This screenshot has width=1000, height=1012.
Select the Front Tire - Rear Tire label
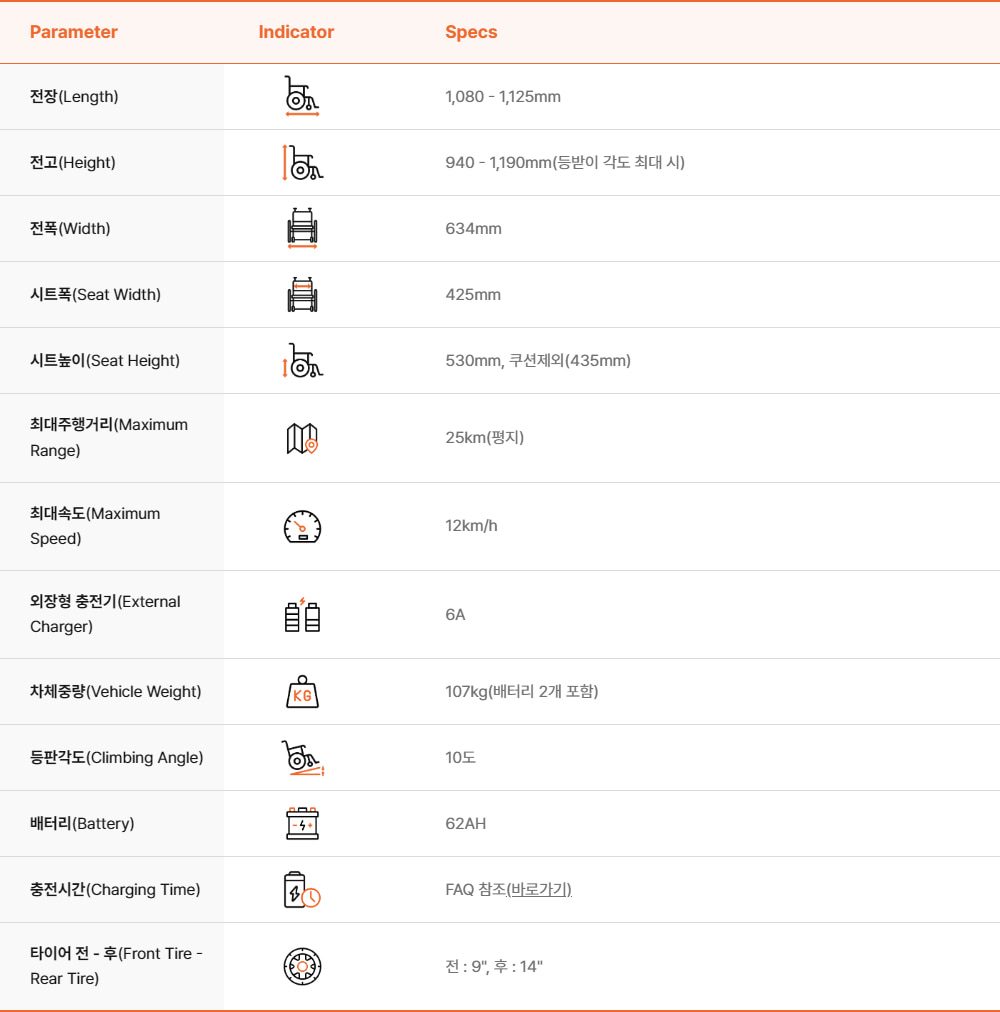pyautogui.click(x=116, y=966)
